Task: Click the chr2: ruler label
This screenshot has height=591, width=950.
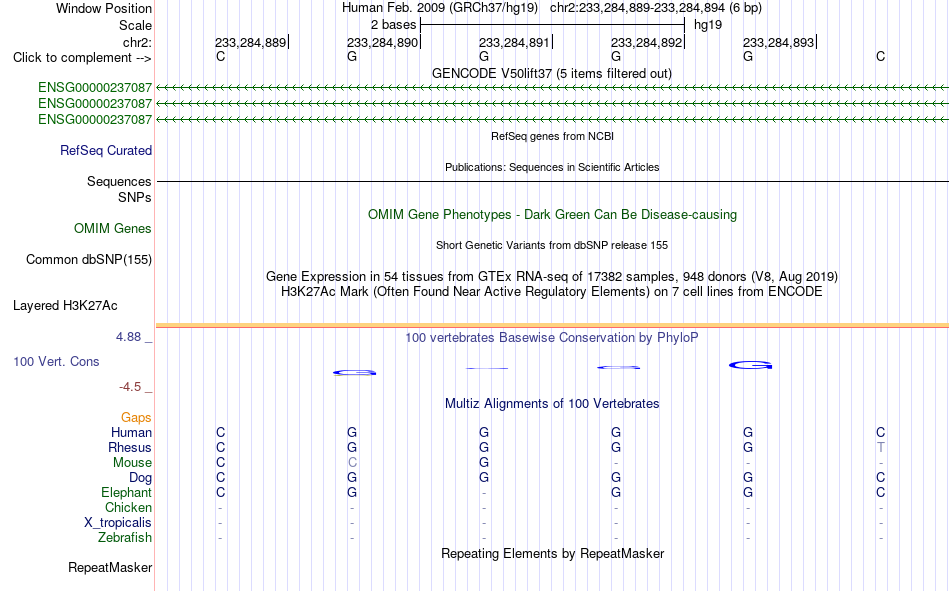Action: click(x=137, y=42)
